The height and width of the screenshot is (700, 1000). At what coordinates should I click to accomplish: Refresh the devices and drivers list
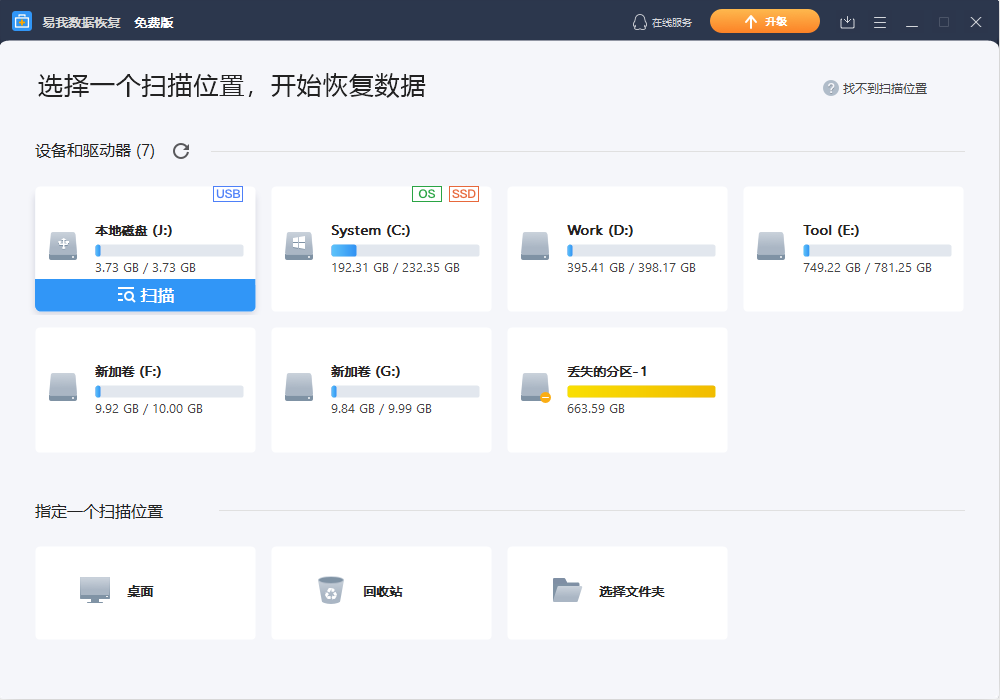pyautogui.click(x=180, y=151)
